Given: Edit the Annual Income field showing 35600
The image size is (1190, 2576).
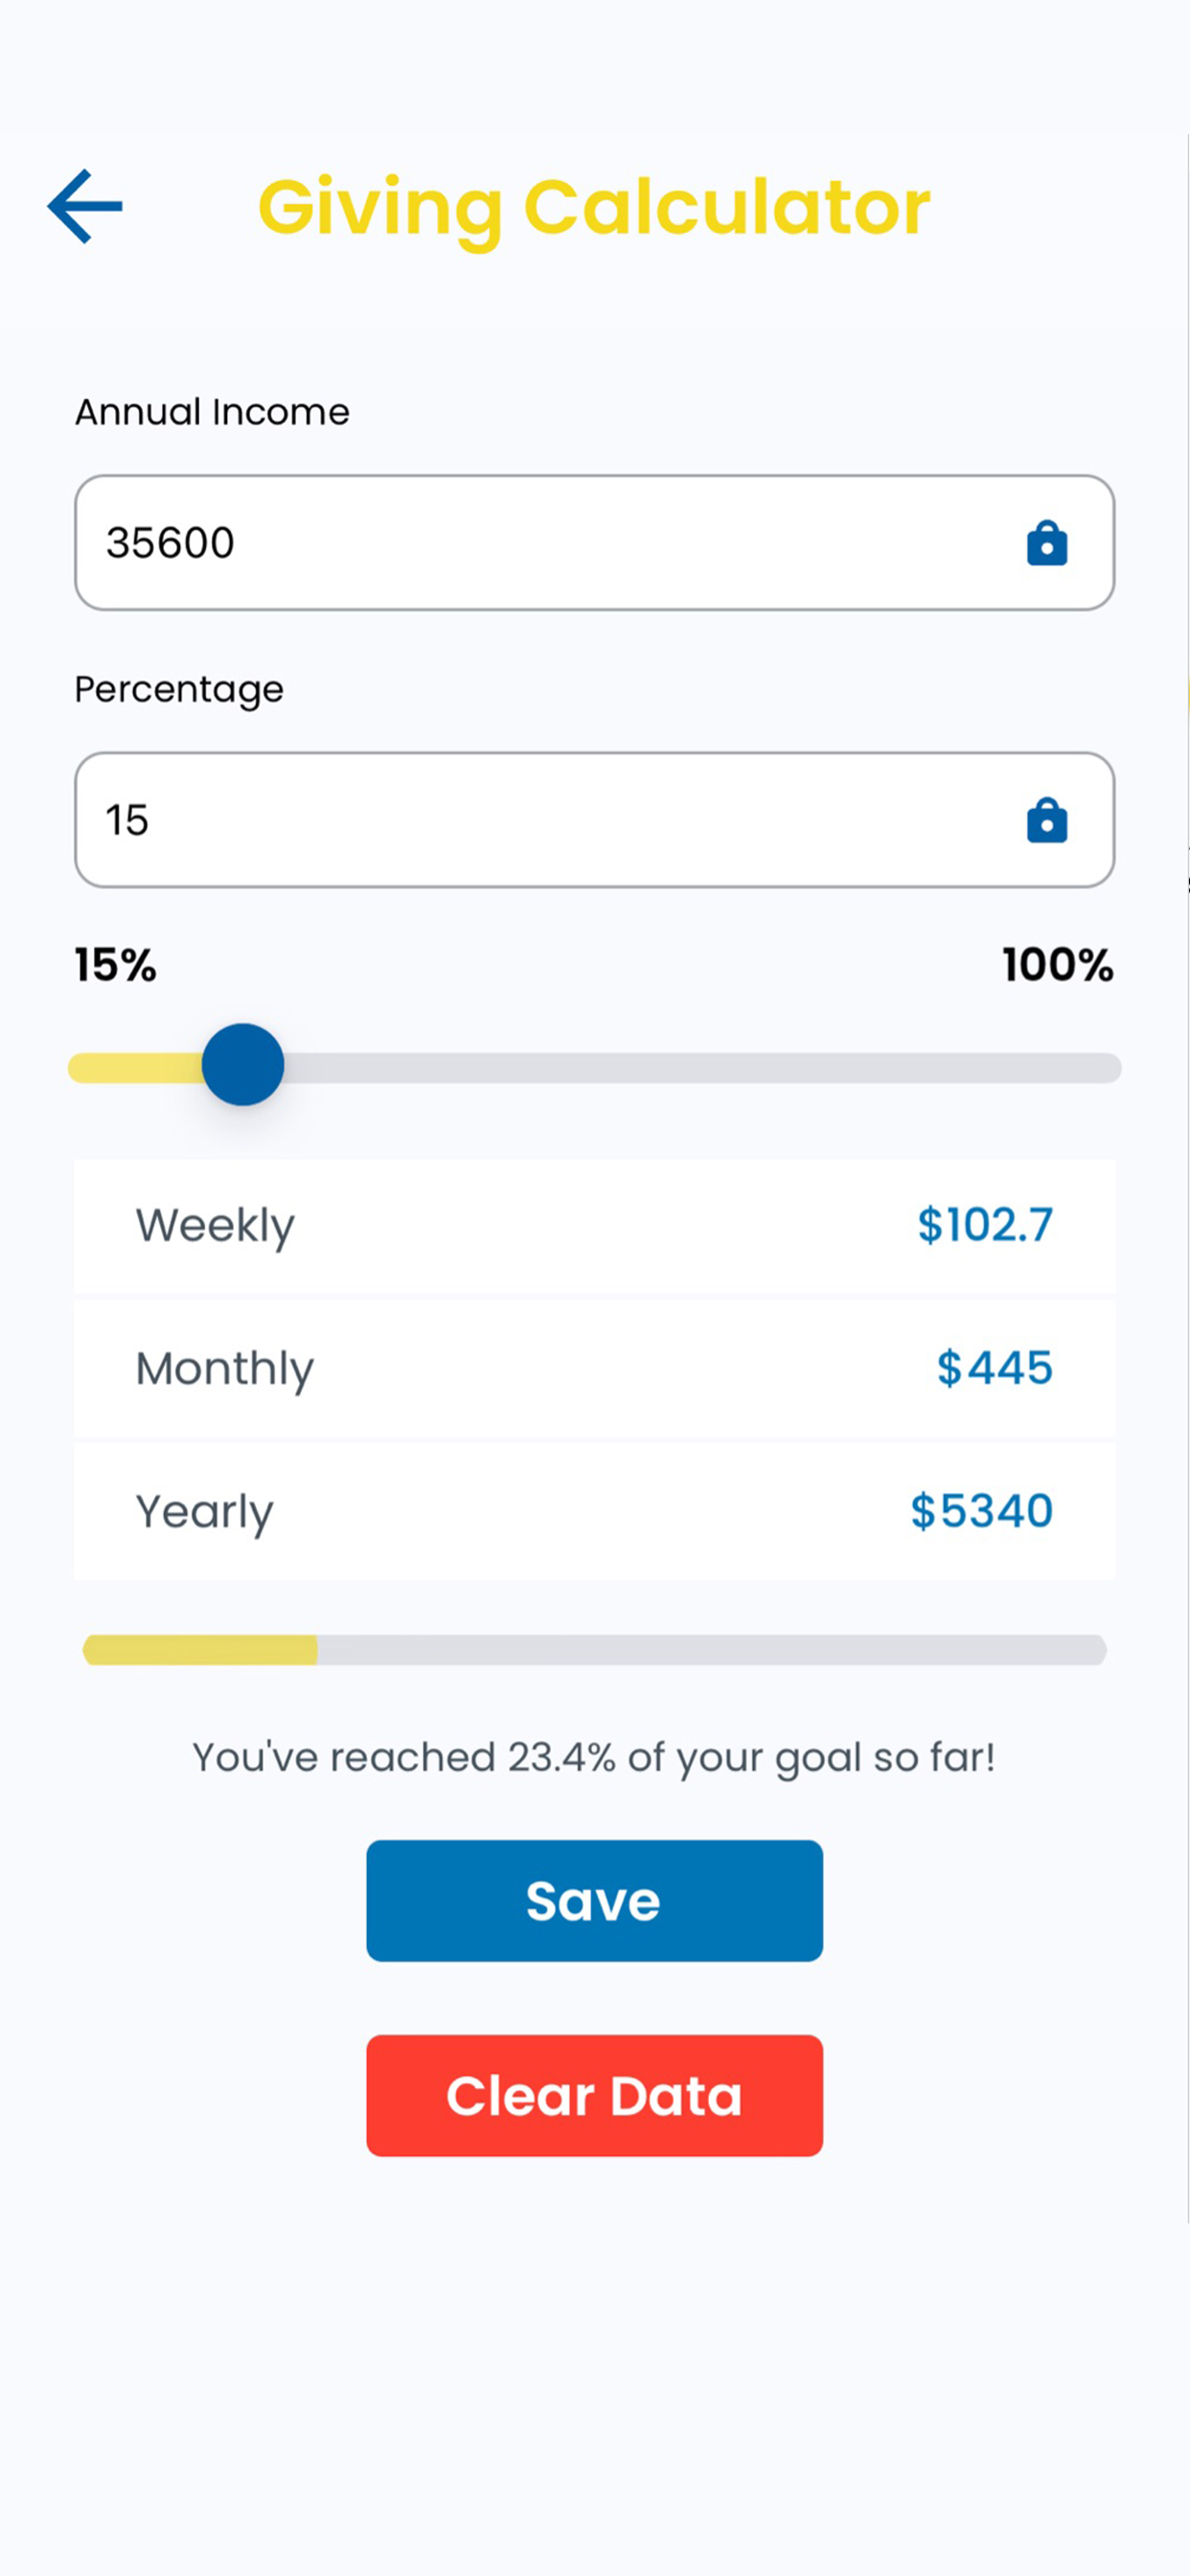Looking at the screenshot, I should click(x=594, y=543).
